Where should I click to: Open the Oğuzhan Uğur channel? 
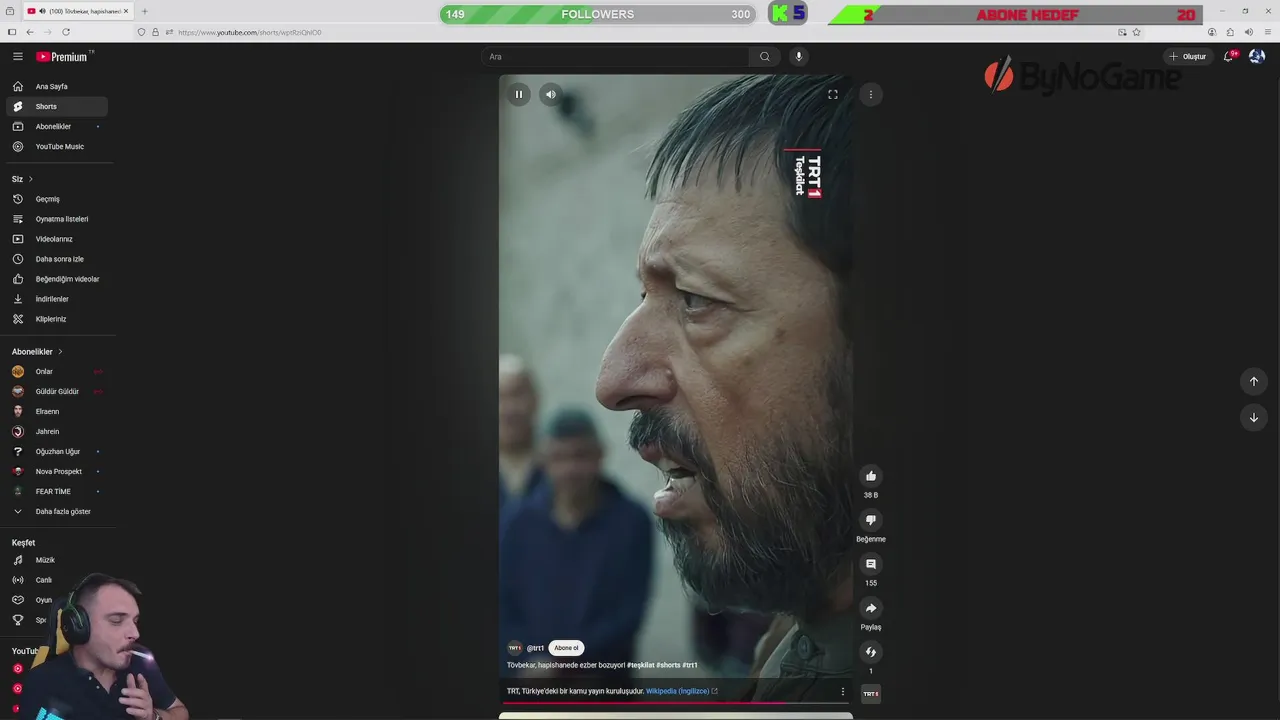pyautogui.click(x=57, y=452)
